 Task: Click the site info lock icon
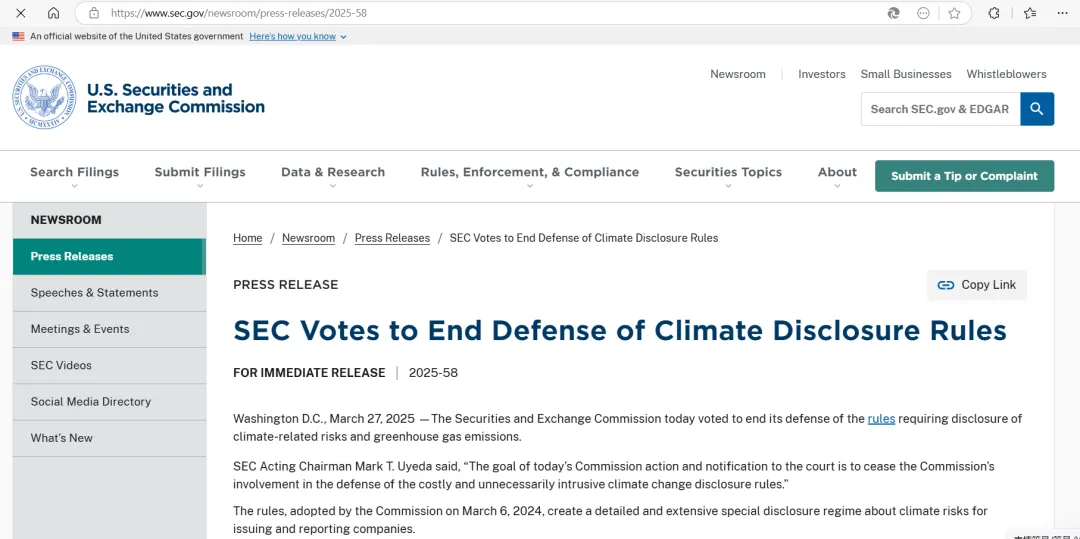point(94,13)
